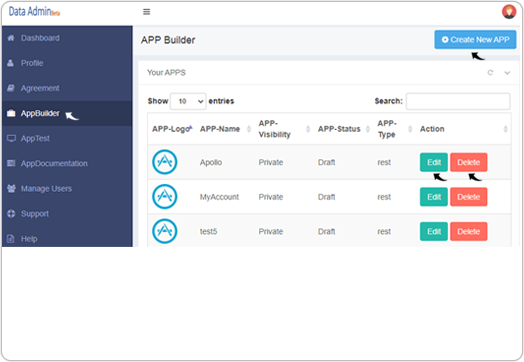This screenshot has width=524, height=362.
Task: Edit the test5 app
Action: coord(434,231)
